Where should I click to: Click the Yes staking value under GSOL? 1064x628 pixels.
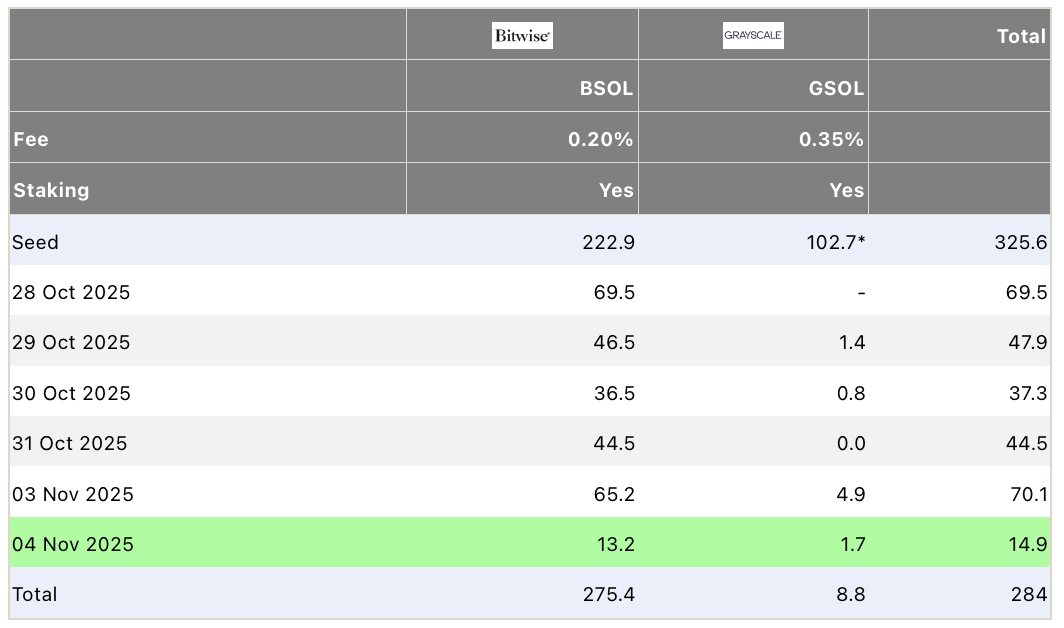click(x=847, y=190)
